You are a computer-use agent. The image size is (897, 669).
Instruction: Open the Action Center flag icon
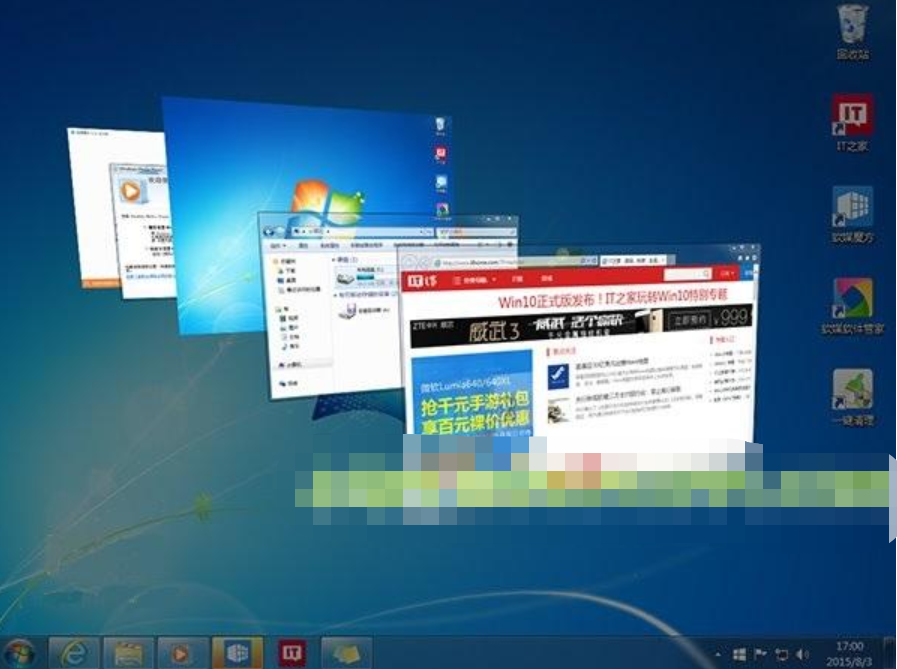pyautogui.click(x=760, y=654)
